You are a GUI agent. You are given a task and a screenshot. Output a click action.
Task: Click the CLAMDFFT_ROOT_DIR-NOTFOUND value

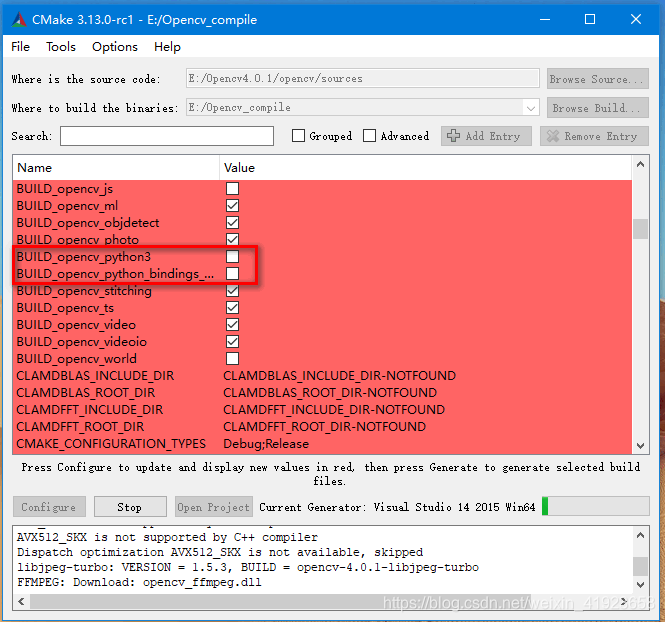coord(324,427)
